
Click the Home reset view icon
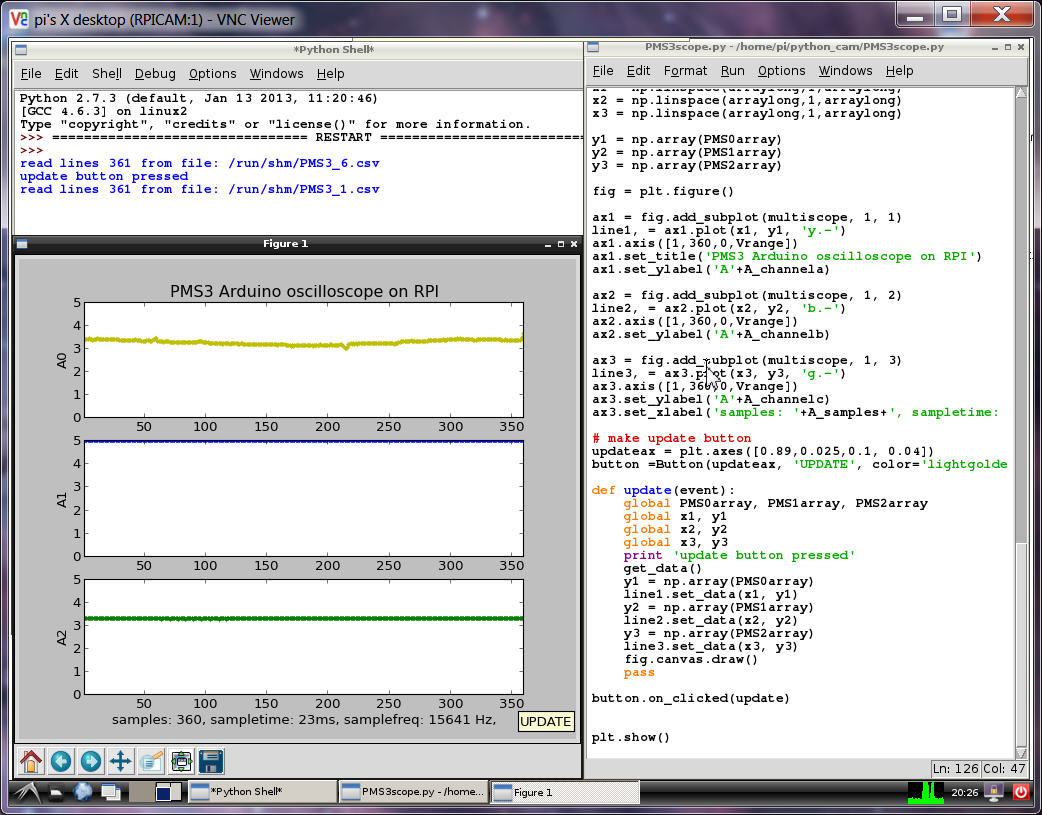pos(31,761)
